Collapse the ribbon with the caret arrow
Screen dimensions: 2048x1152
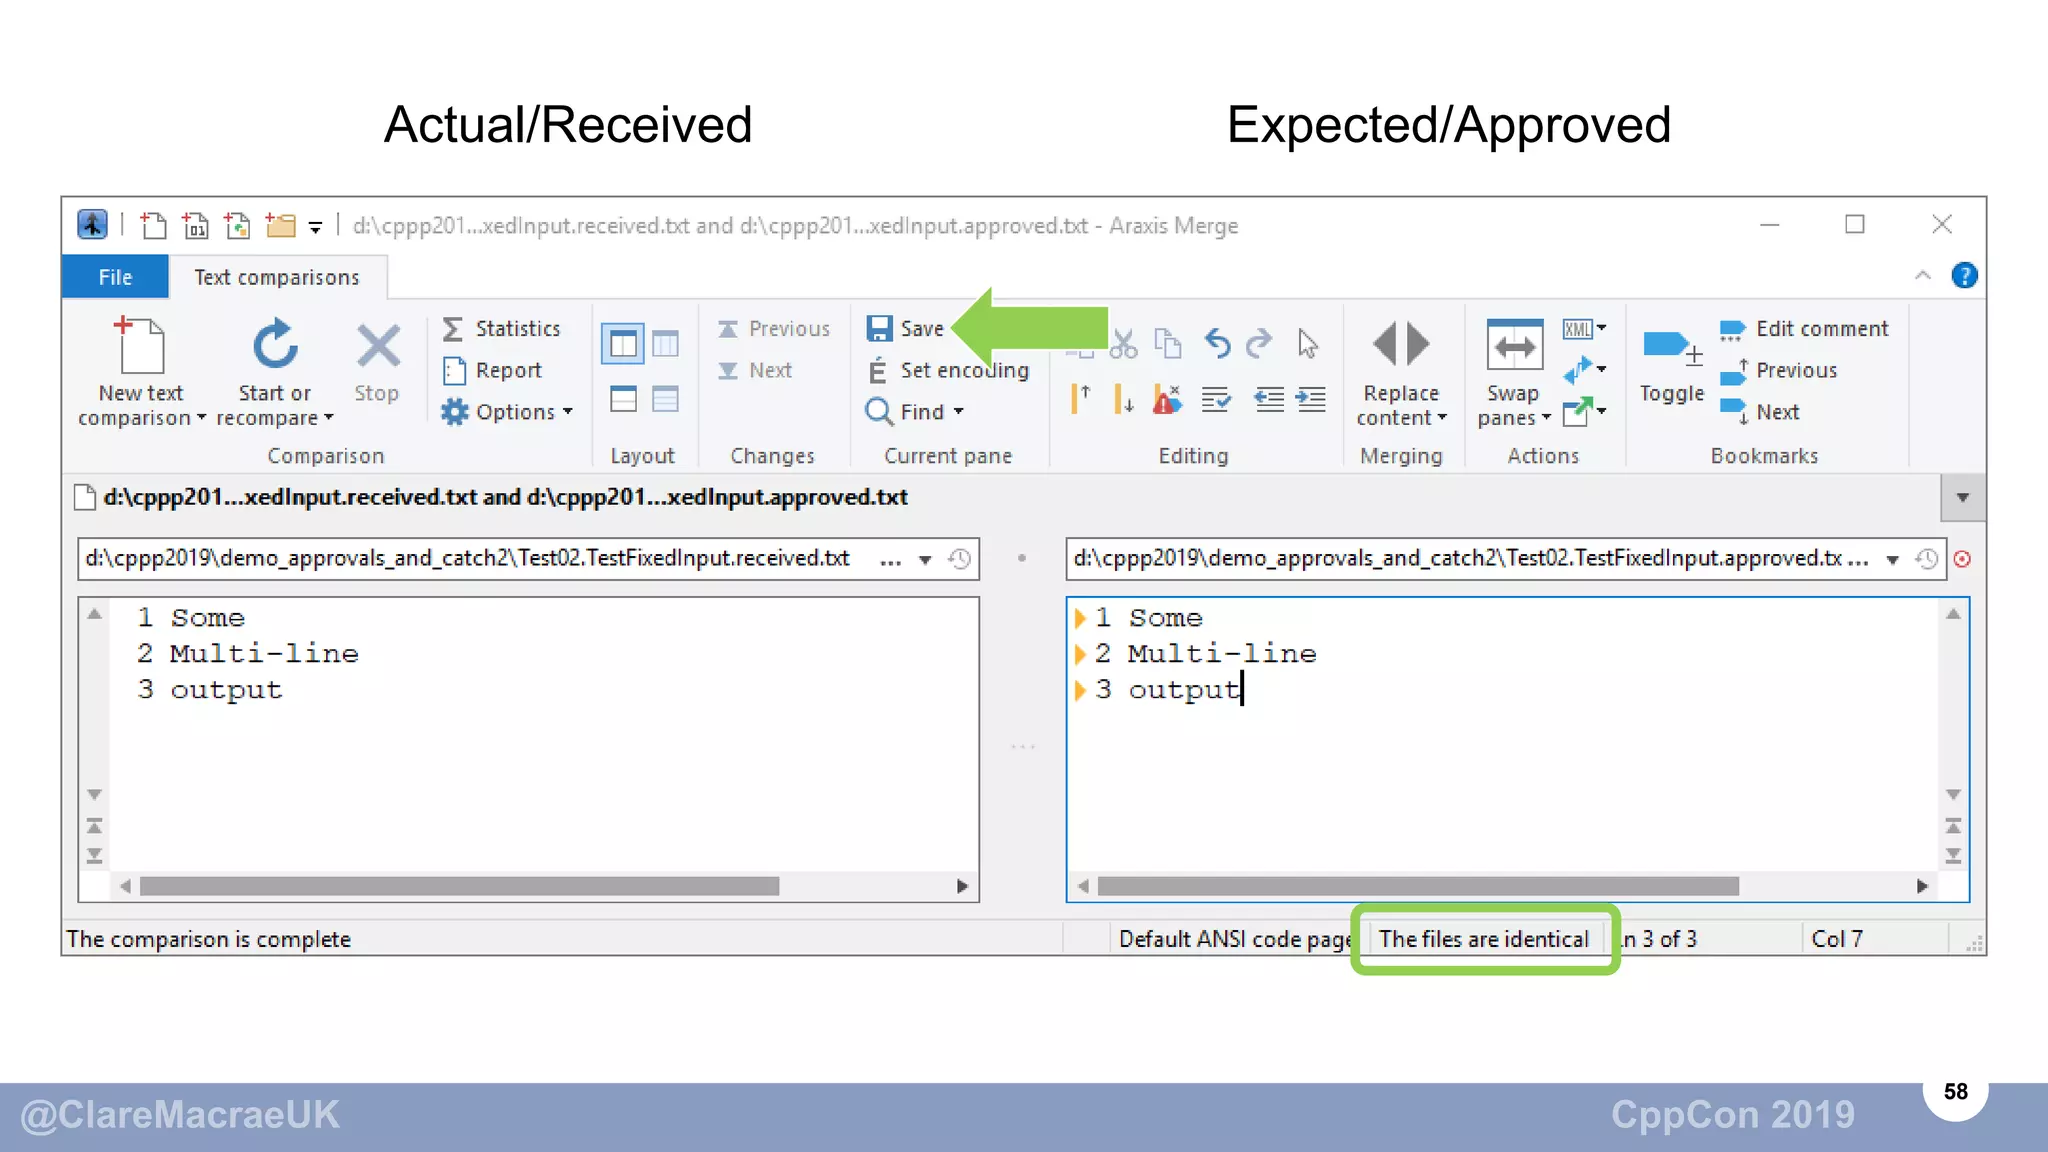tap(1922, 276)
